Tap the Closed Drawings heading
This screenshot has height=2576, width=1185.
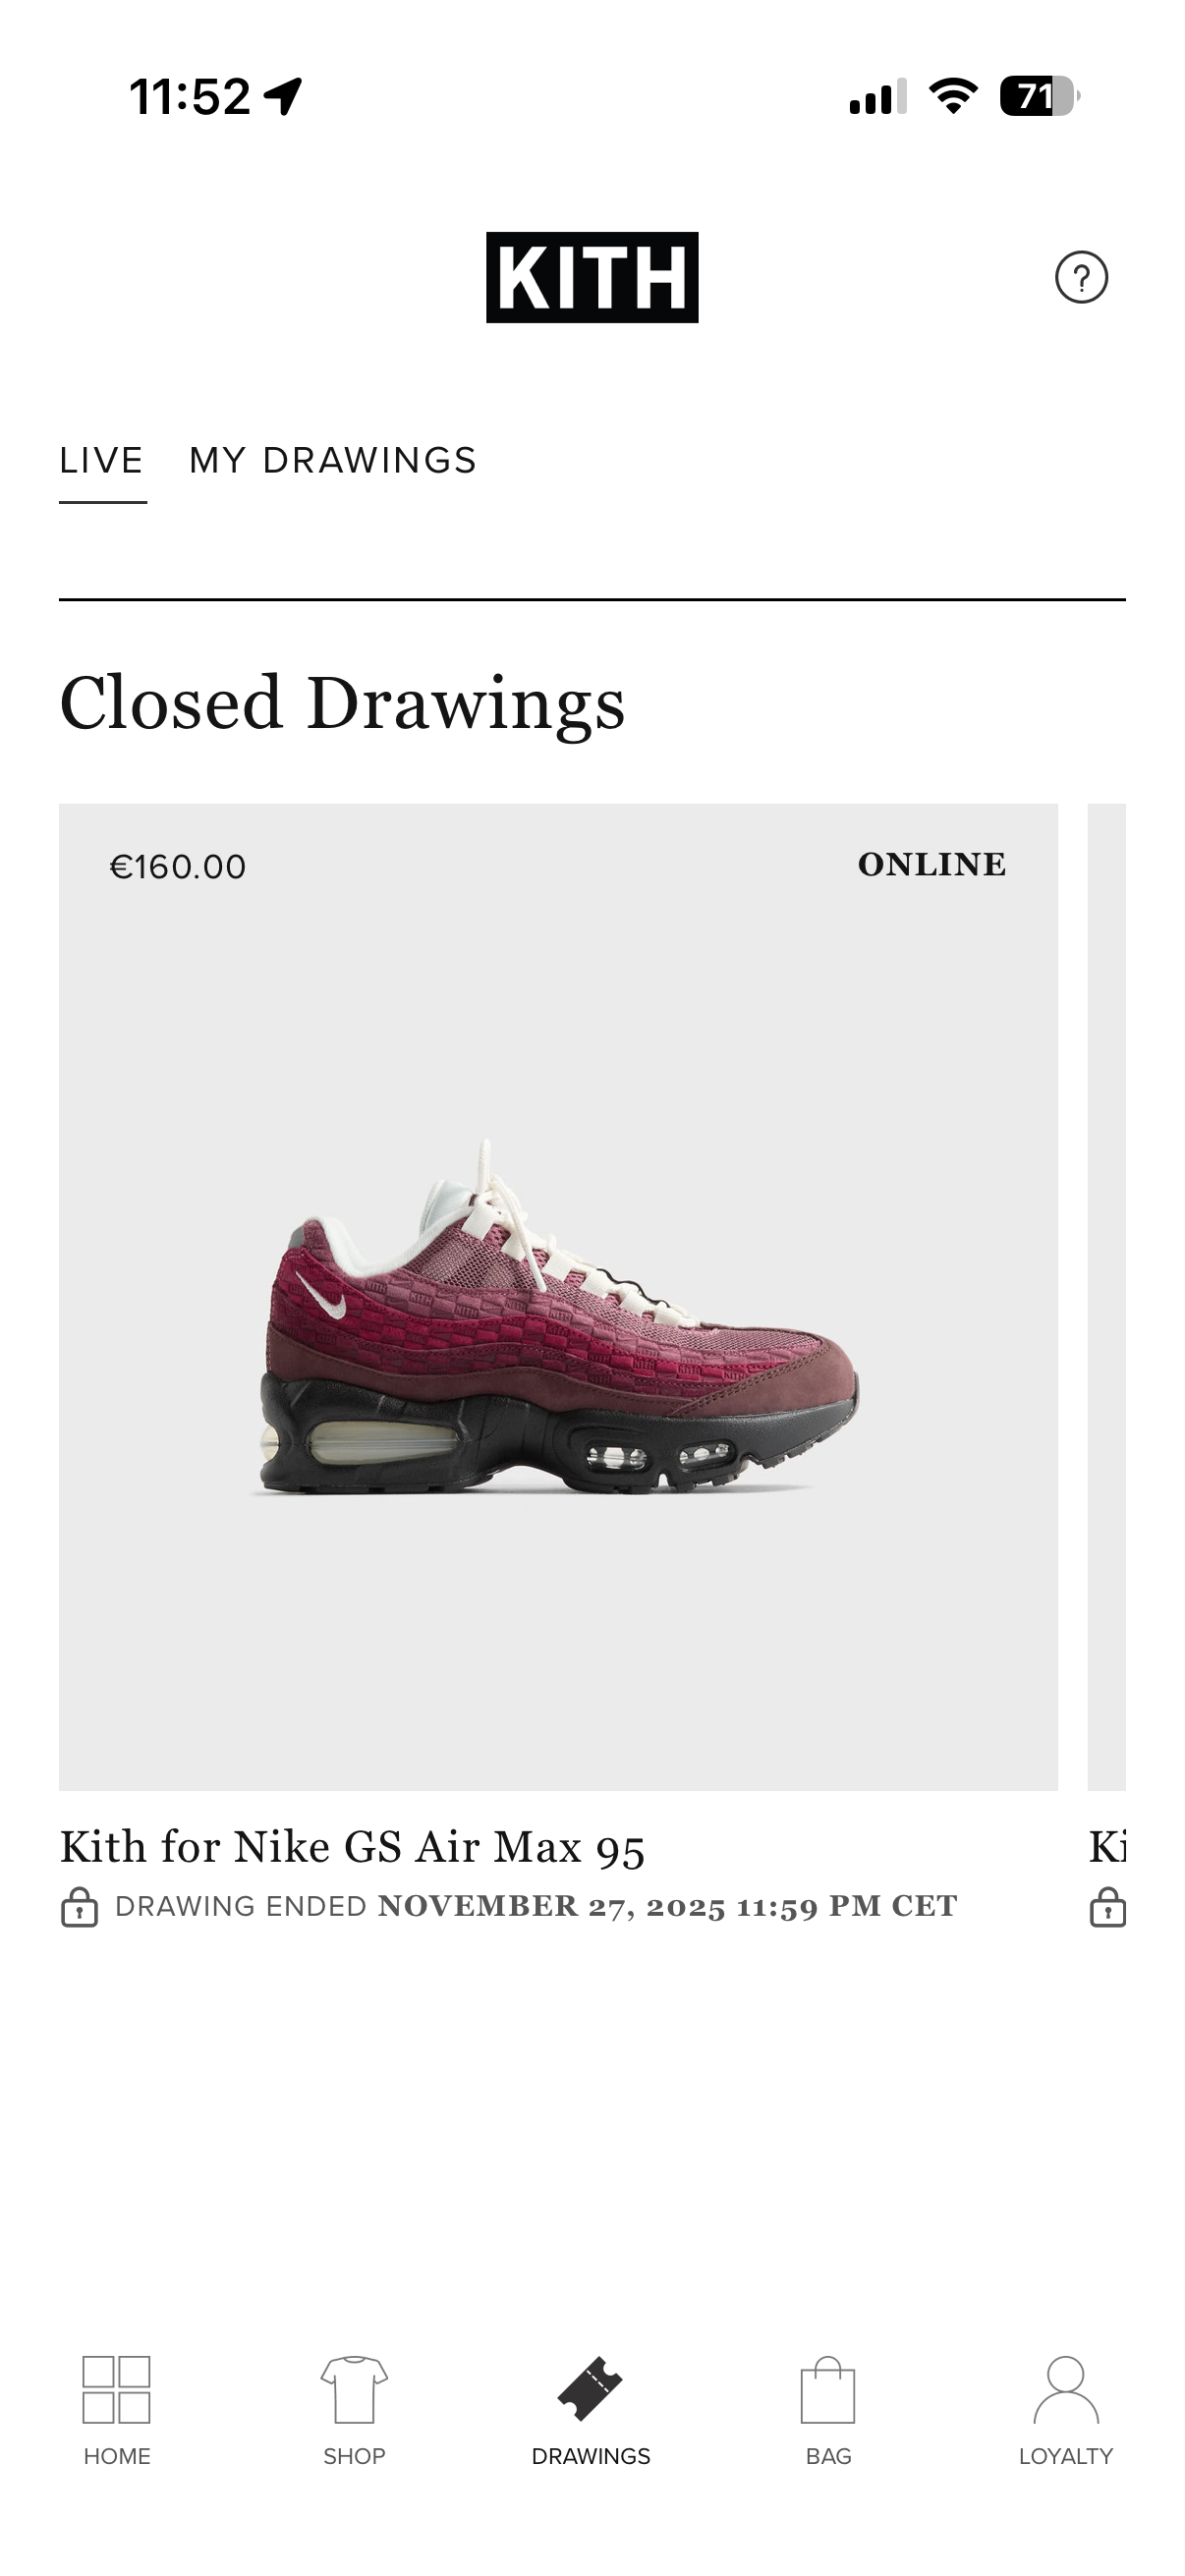point(342,703)
